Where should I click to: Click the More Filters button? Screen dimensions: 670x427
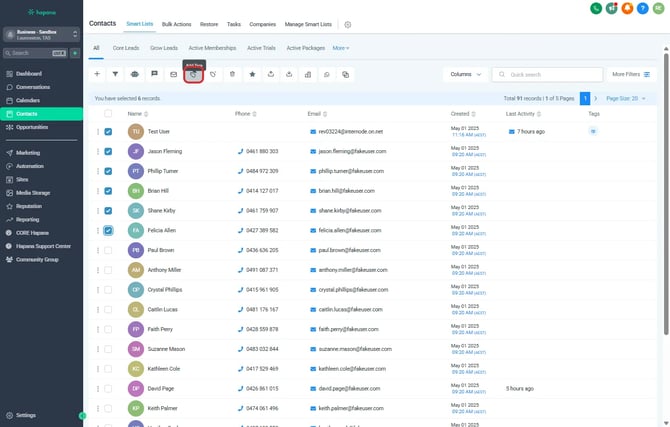coord(631,74)
